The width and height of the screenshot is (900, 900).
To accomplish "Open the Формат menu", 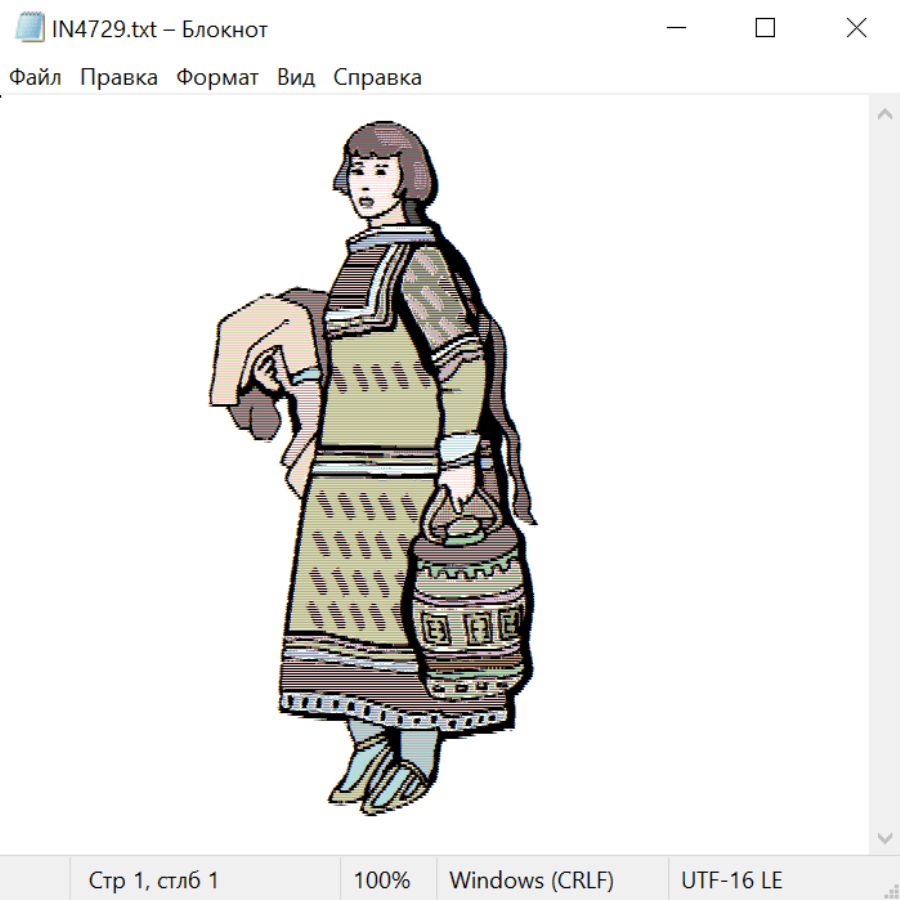I will (x=217, y=78).
